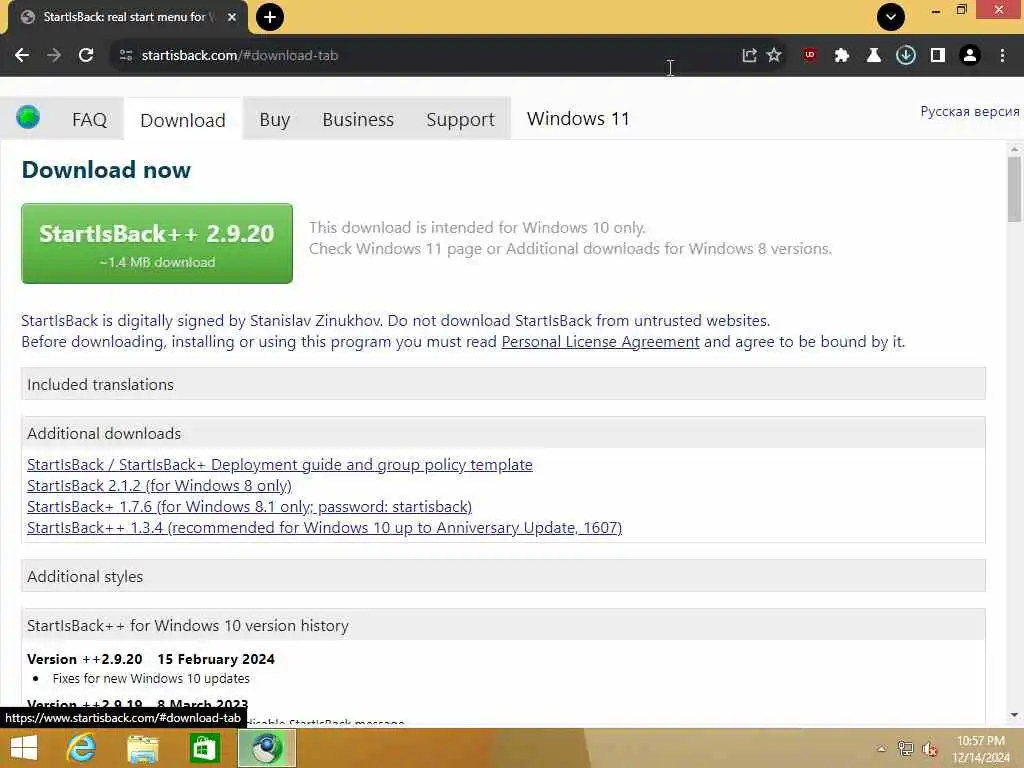Collapse the Windows 10 version history section
The width and height of the screenshot is (1024, 768).
pyautogui.click(x=503, y=625)
